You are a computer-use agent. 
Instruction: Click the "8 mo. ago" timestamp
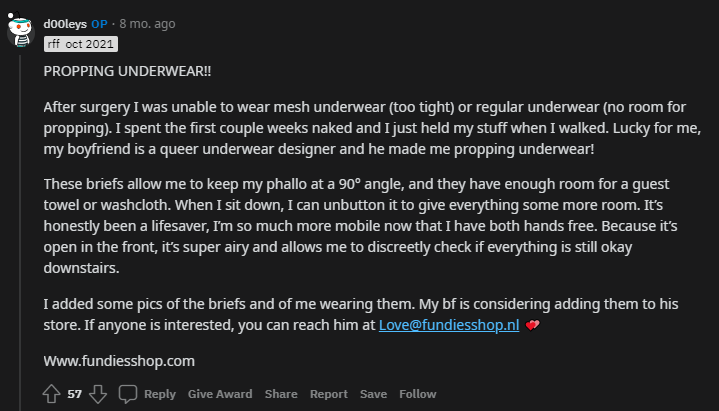coord(149,23)
